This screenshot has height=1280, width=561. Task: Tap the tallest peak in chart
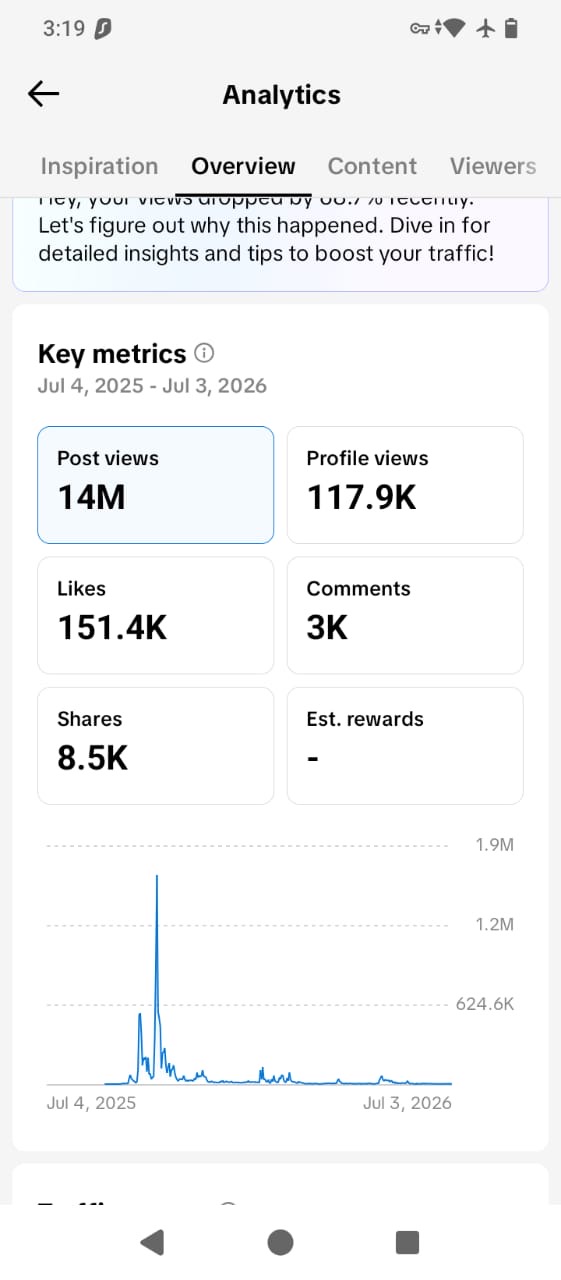point(157,876)
